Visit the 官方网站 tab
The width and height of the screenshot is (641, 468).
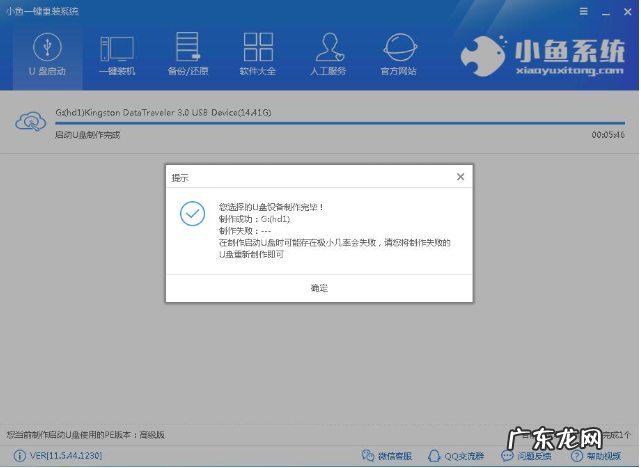click(x=399, y=55)
